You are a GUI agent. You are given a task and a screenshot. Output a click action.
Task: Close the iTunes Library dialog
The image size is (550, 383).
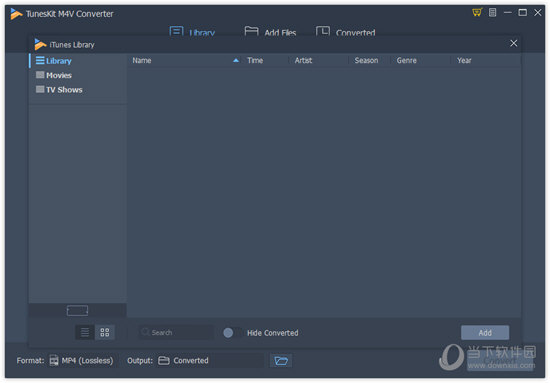pos(514,43)
